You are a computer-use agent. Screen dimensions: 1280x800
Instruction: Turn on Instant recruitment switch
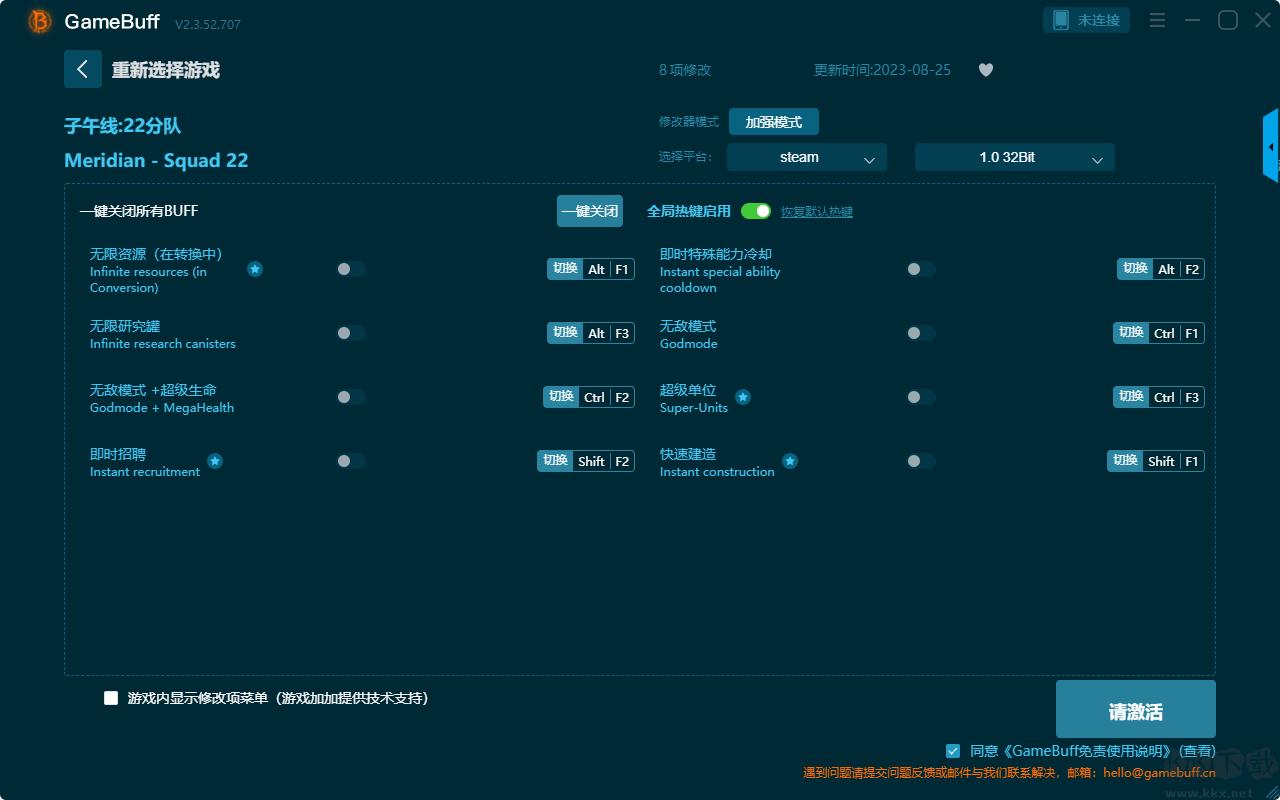pos(351,461)
